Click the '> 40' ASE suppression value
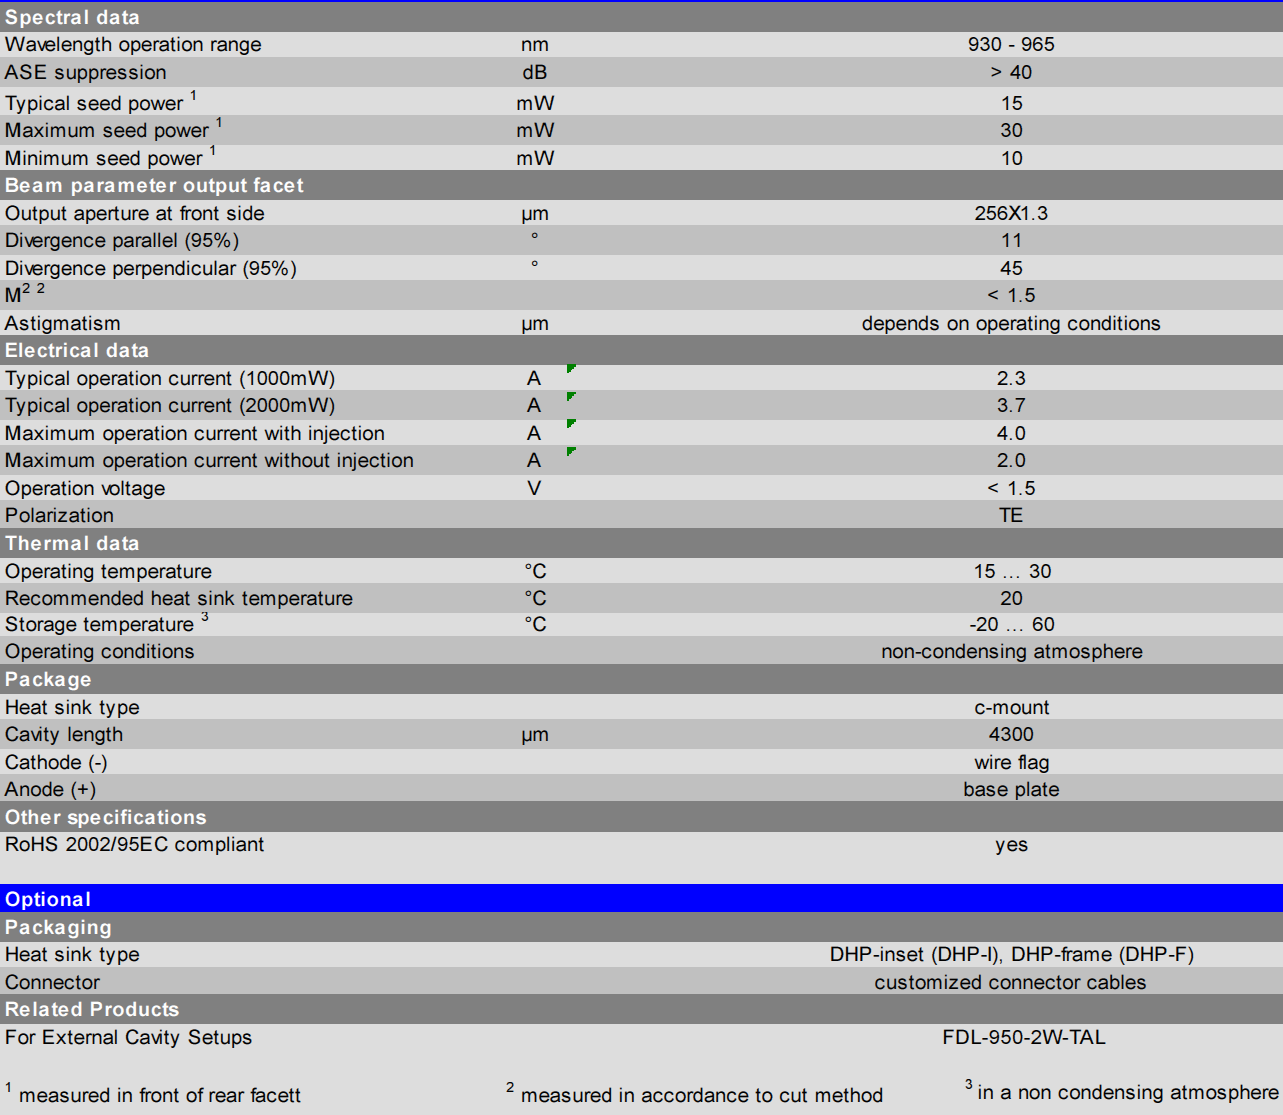The width and height of the screenshot is (1283, 1115). (x=1011, y=73)
